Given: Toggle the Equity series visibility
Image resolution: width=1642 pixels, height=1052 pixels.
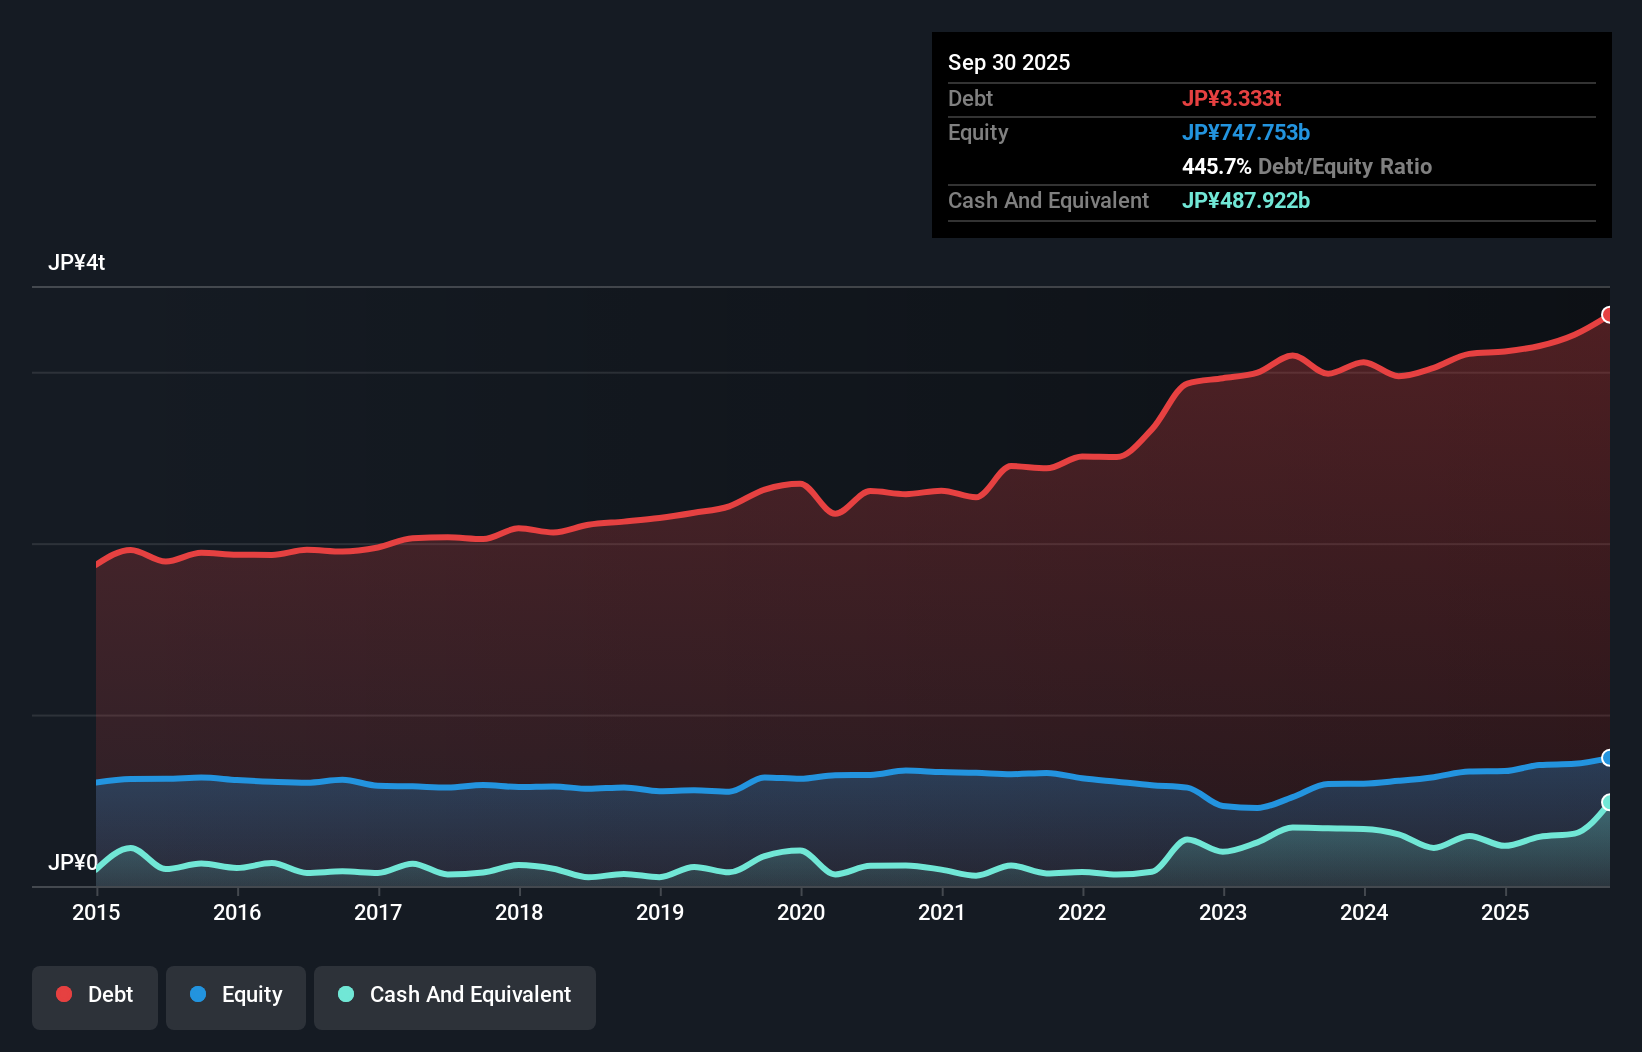Looking at the screenshot, I should [x=235, y=994].
